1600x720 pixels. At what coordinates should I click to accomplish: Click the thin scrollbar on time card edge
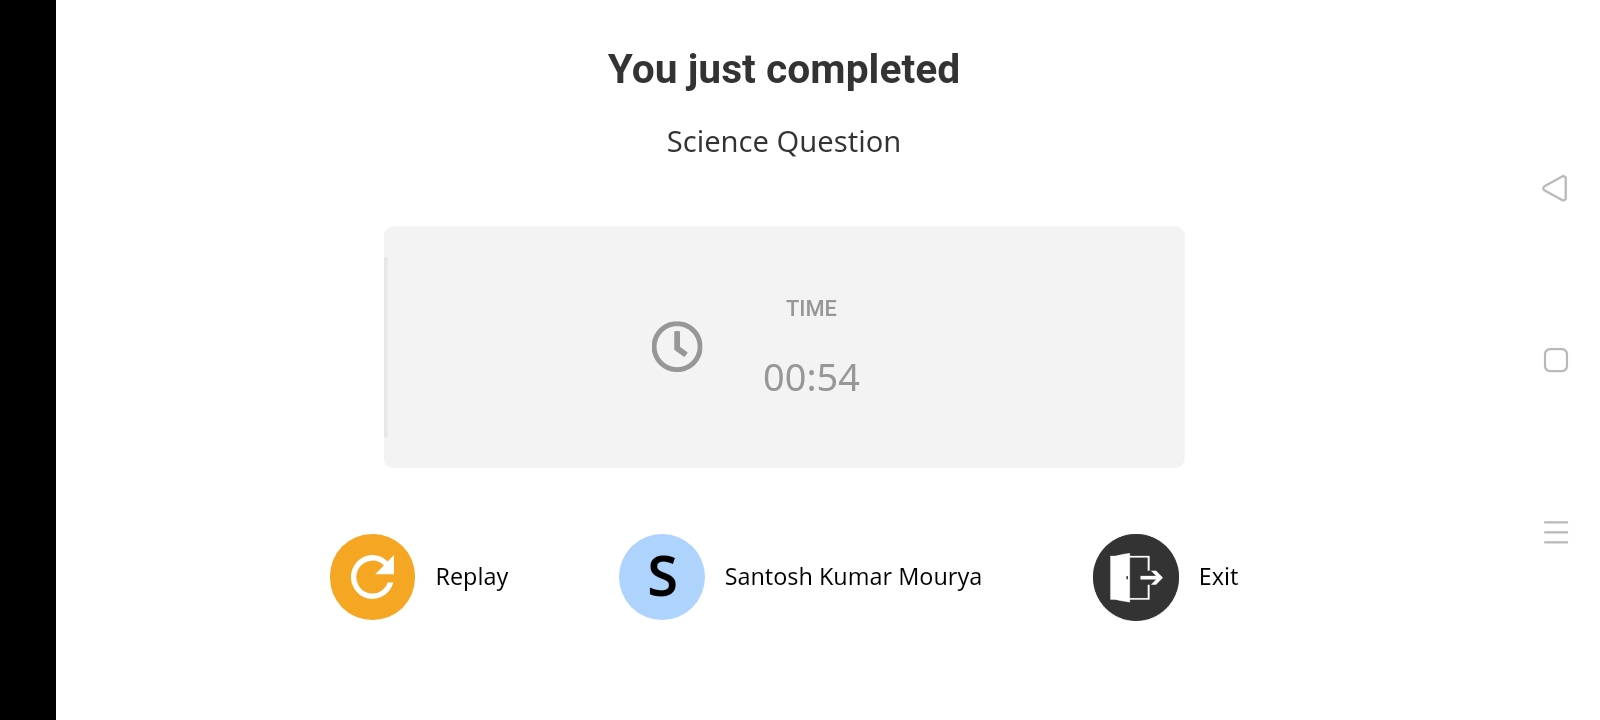(386, 347)
